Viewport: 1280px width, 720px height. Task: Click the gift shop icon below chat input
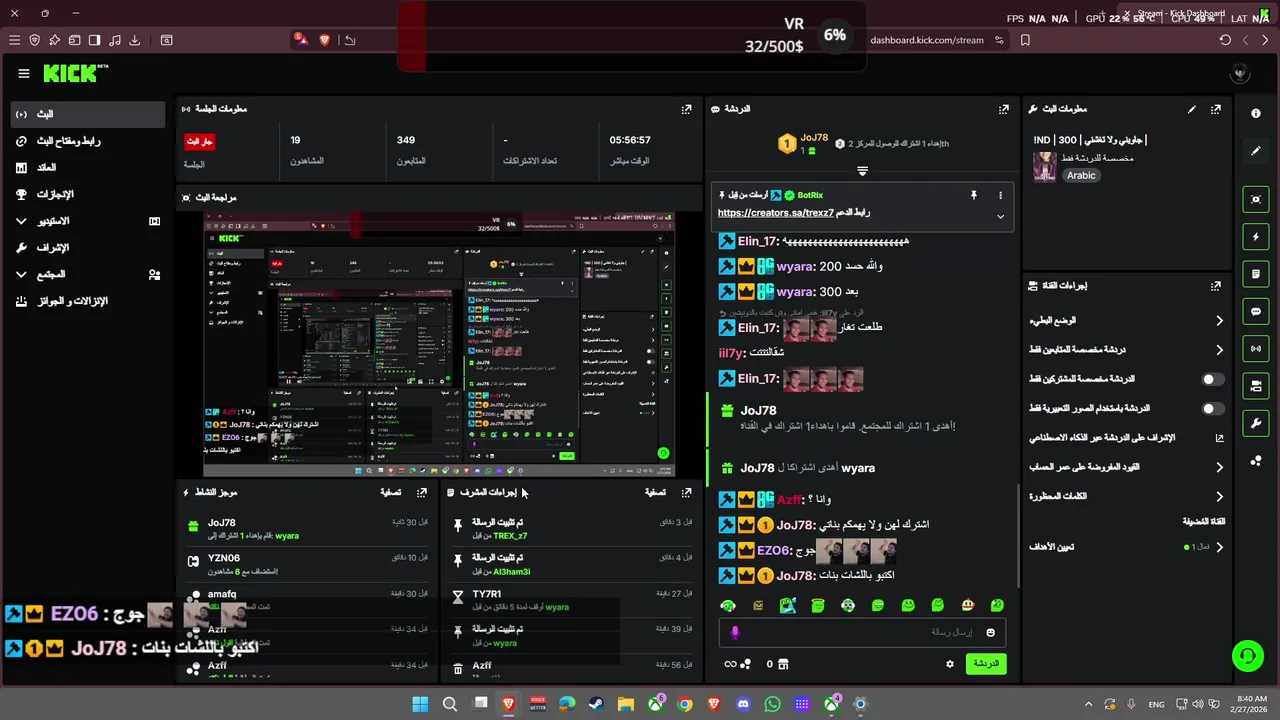(783, 664)
